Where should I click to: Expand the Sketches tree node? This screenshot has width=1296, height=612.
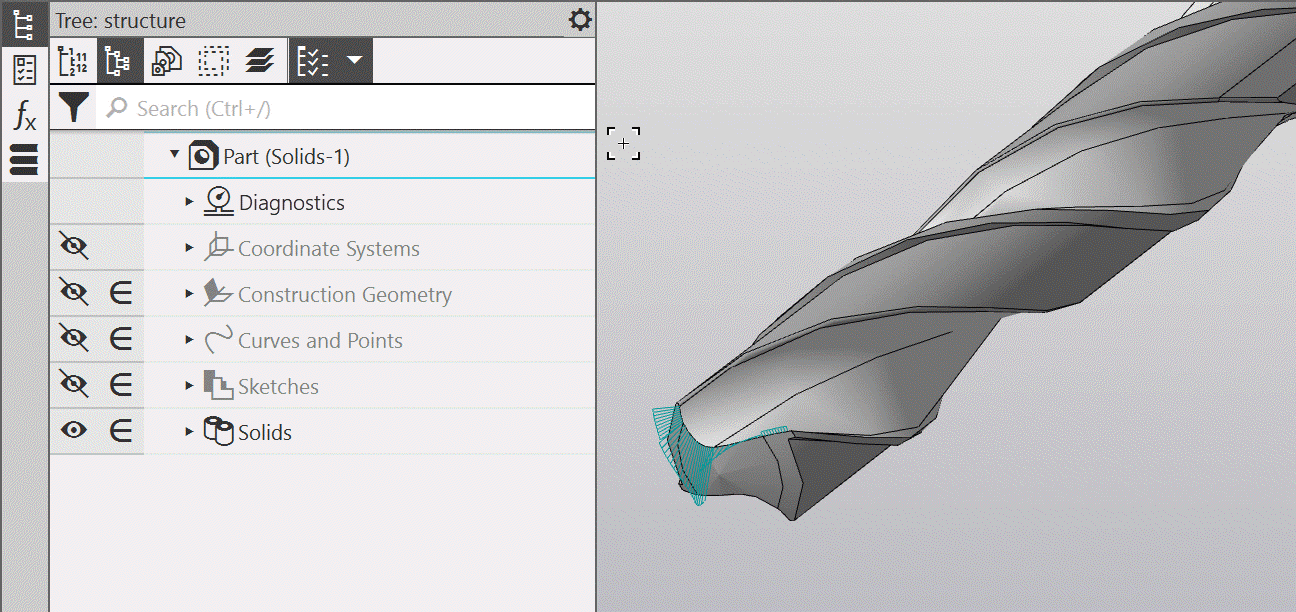(189, 387)
